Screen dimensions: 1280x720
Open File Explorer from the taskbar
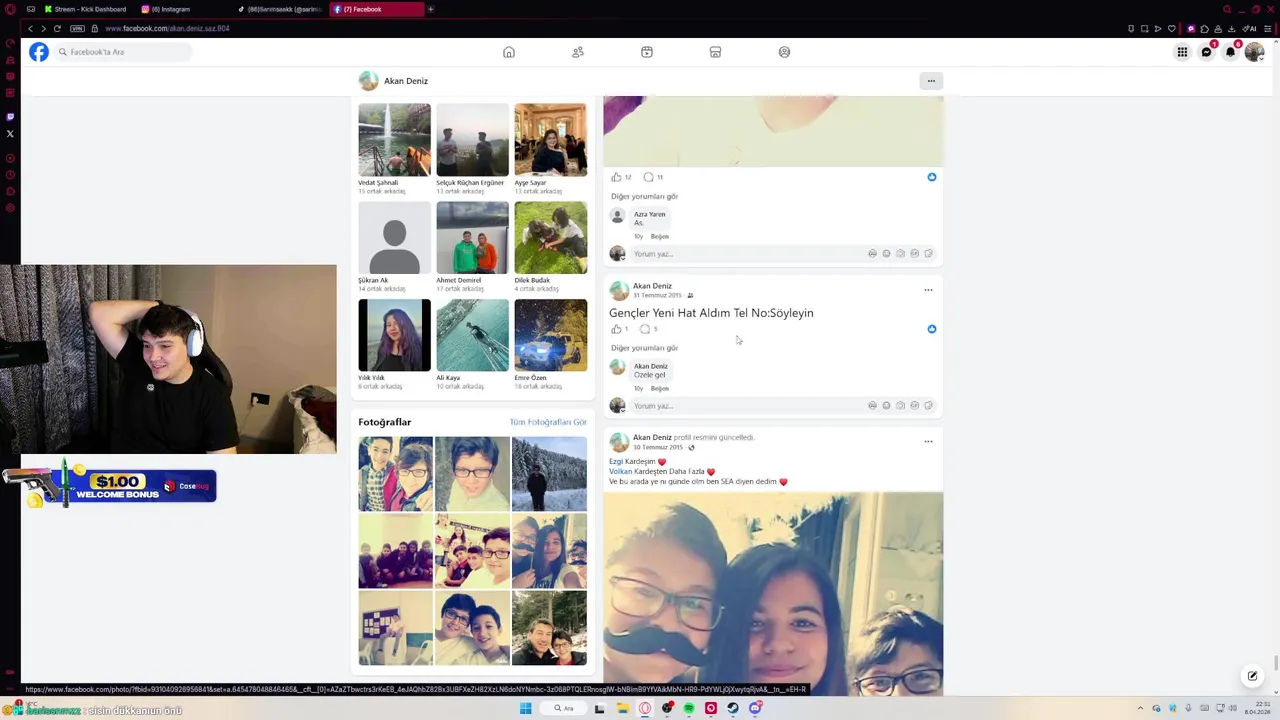(x=622, y=708)
